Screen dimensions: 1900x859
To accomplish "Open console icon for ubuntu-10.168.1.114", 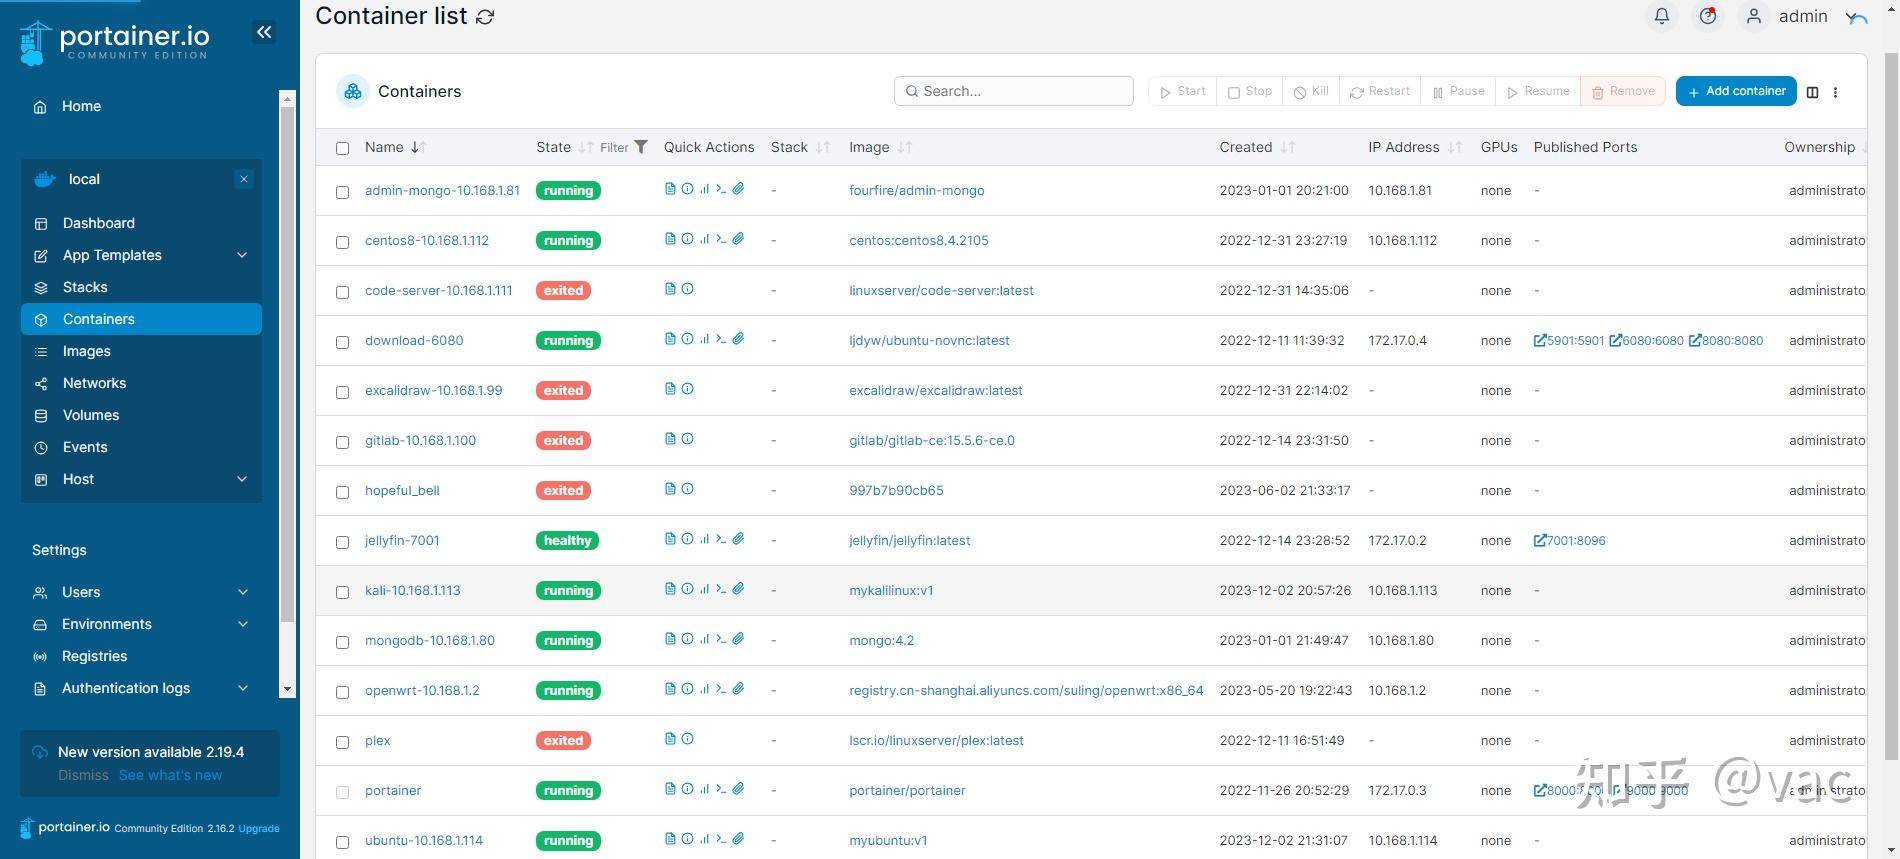I will coord(721,839).
